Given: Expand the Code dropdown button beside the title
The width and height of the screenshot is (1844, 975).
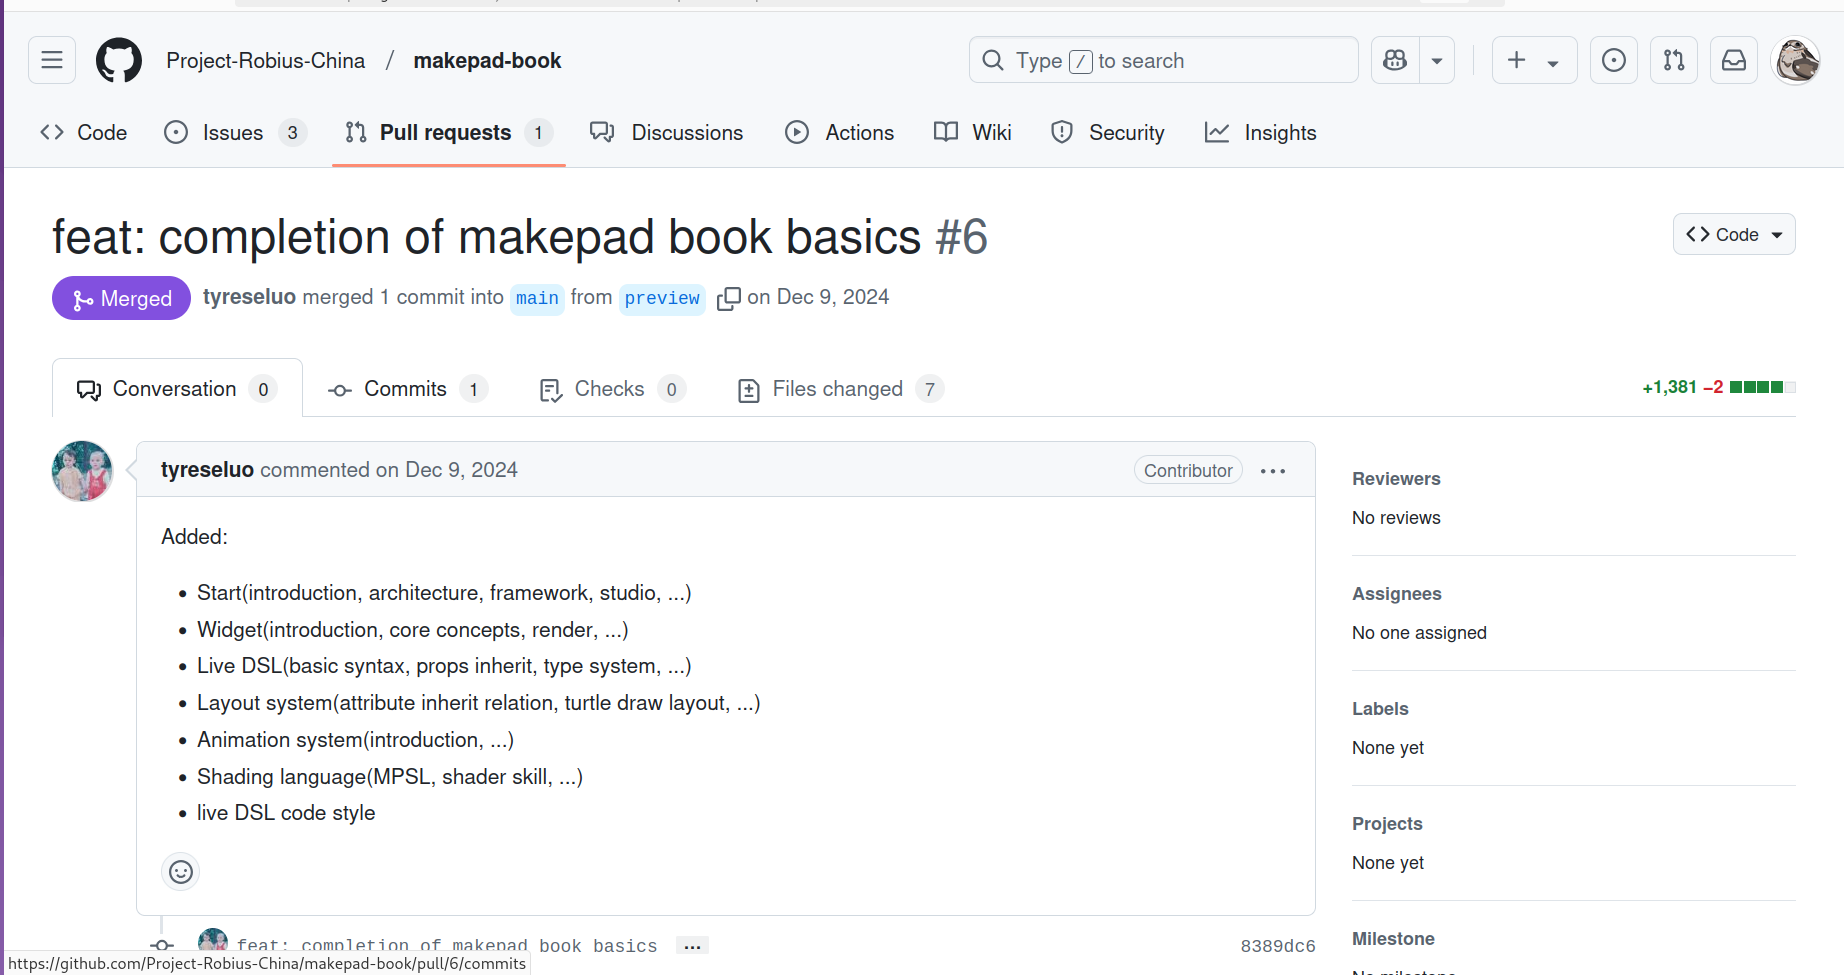Looking at the screenshot, I should (1734, 234).
